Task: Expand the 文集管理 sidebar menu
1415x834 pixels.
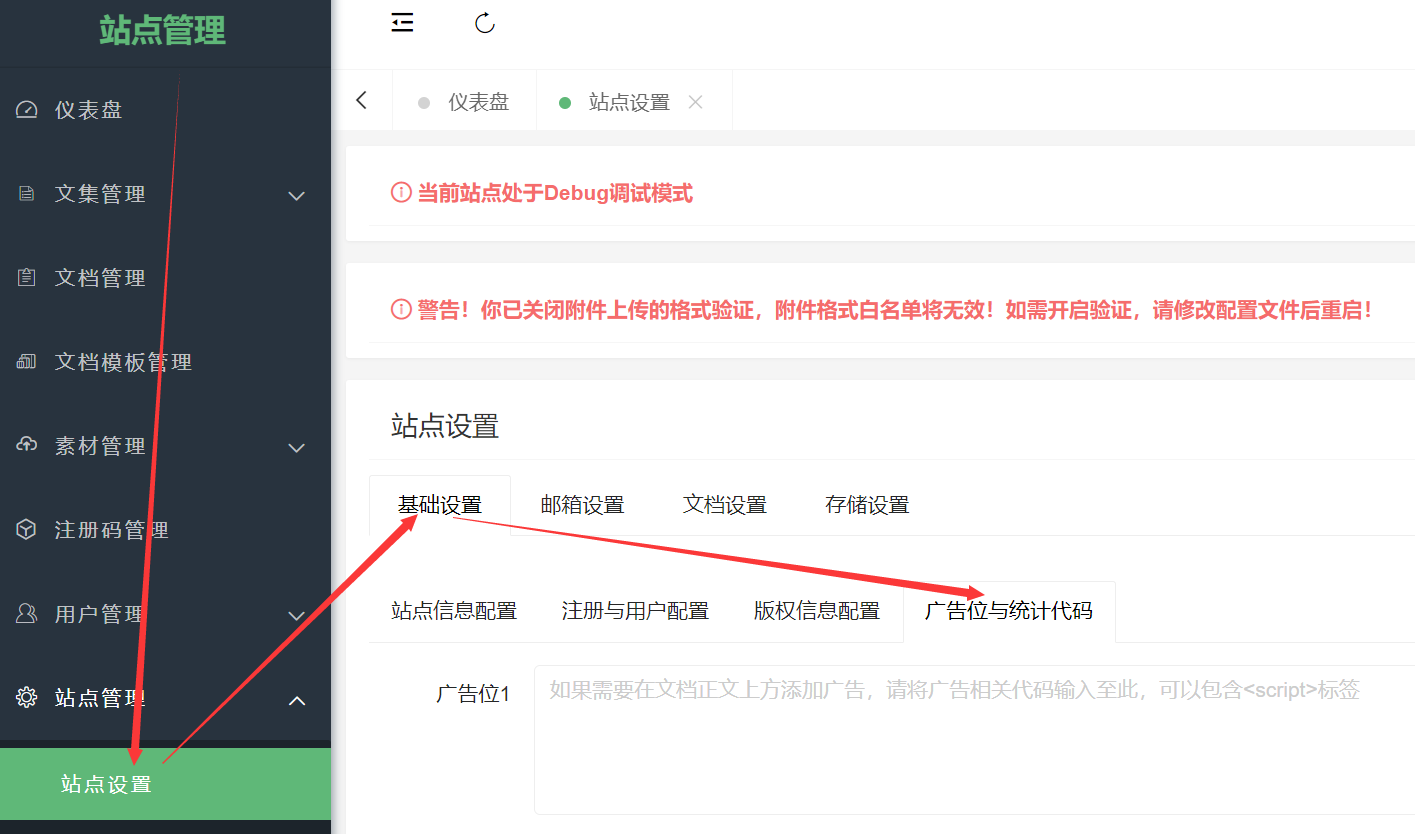Action: (296, 195)
